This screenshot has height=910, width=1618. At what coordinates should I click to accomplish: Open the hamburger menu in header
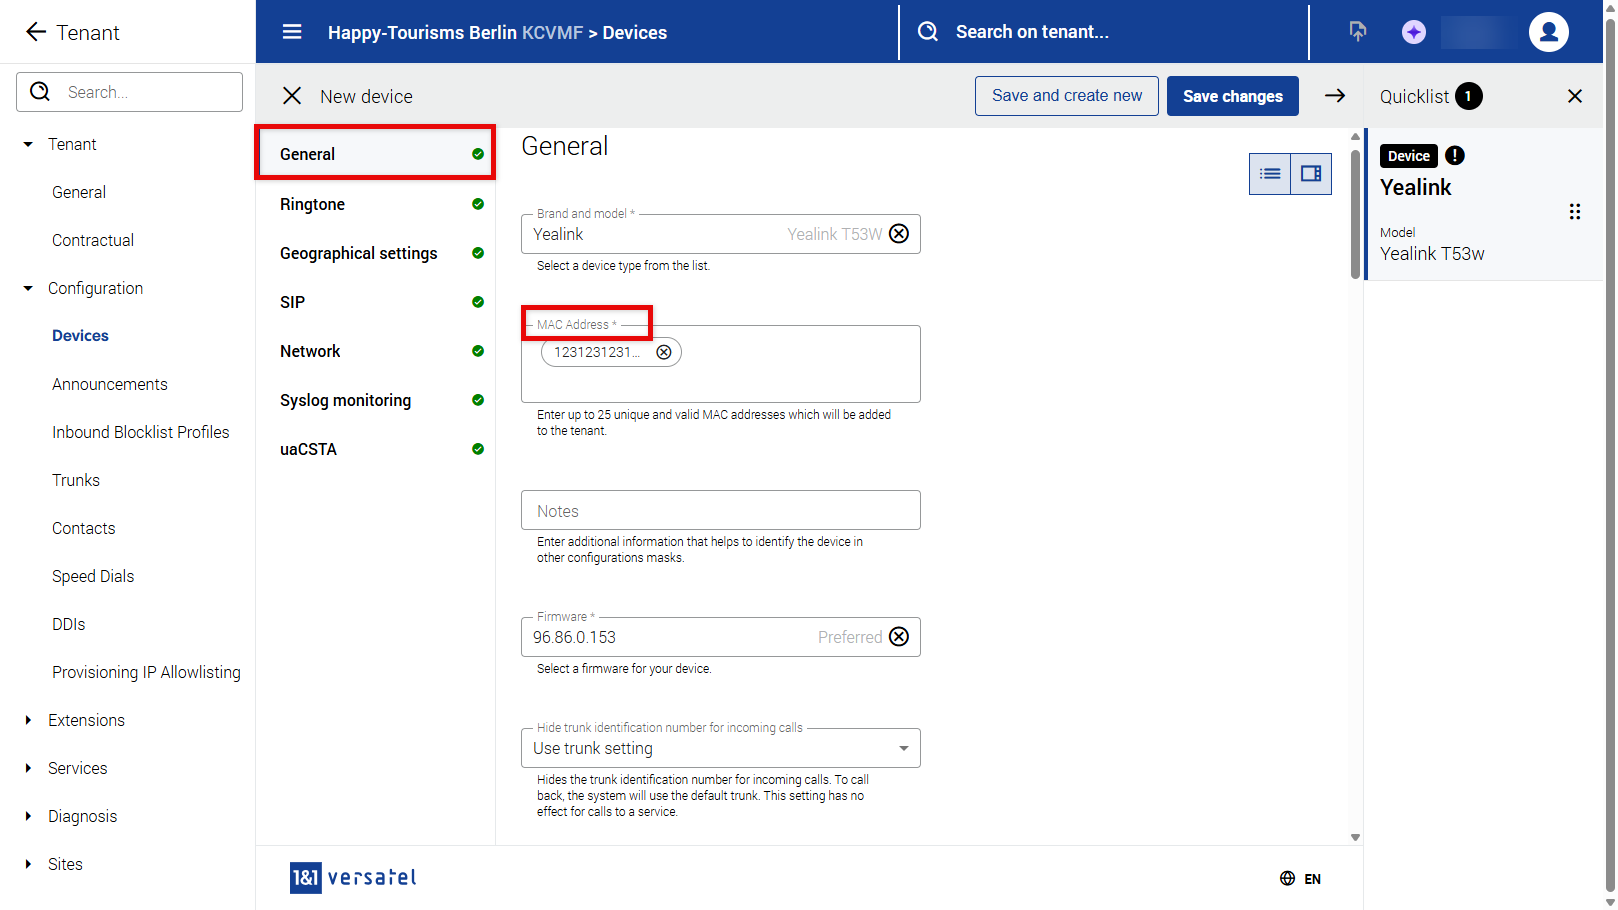tap(292, 32)
